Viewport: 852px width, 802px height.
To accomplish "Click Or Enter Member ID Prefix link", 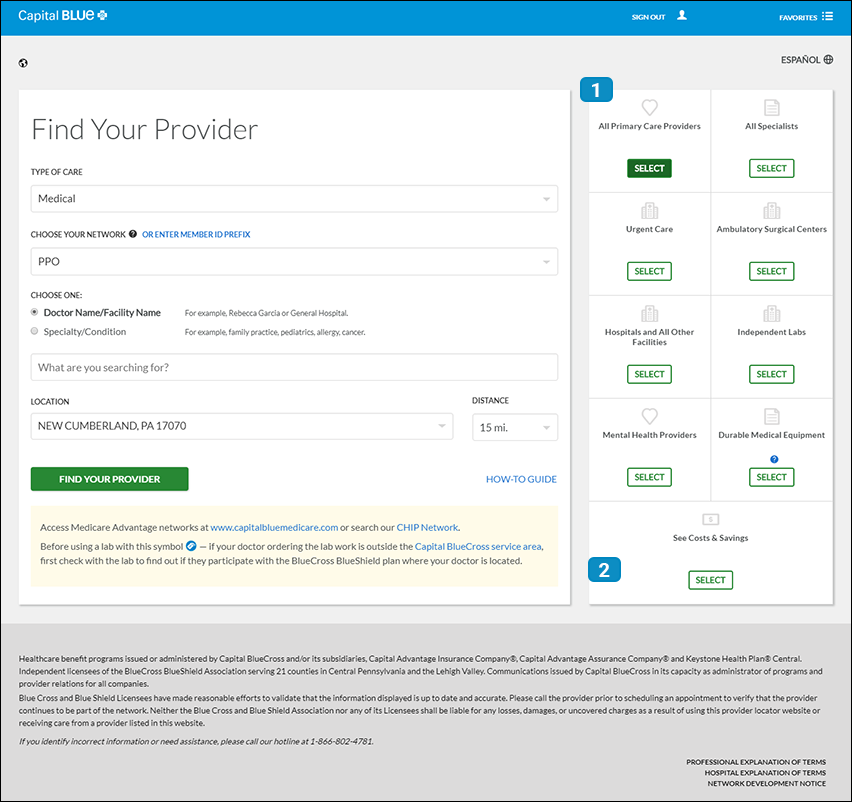I will click(196, 234).
